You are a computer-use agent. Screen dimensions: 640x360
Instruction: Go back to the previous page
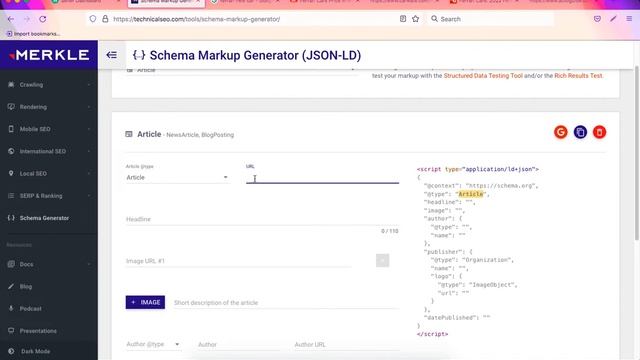point(11,19)
